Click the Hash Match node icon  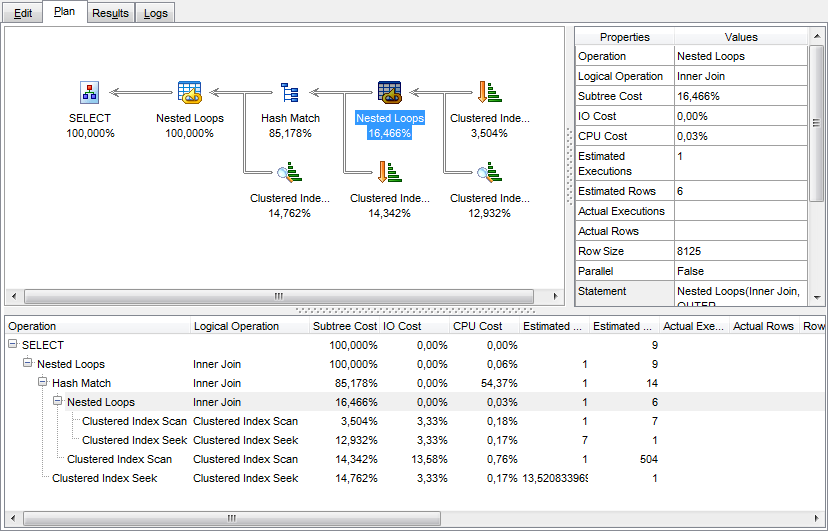pos(289,92)
